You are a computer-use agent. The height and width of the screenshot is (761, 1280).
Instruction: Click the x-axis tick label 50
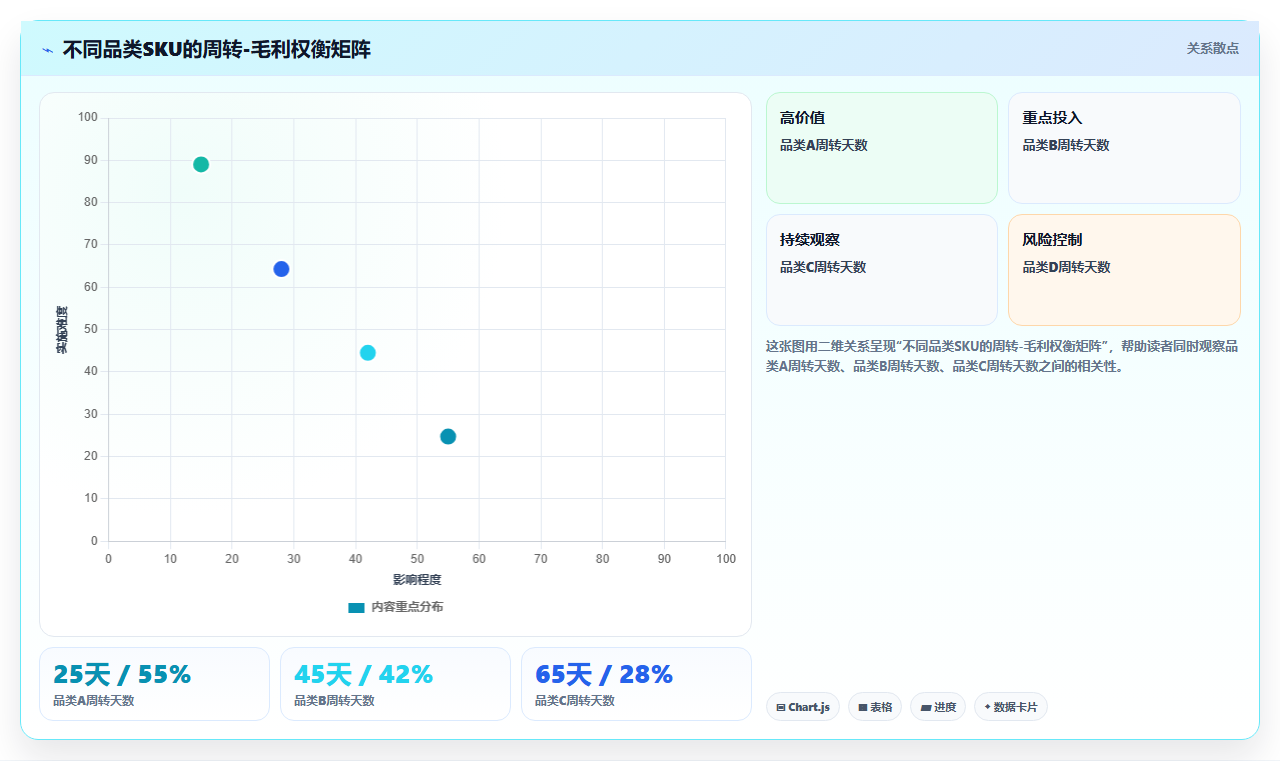(x=417, y=559)
